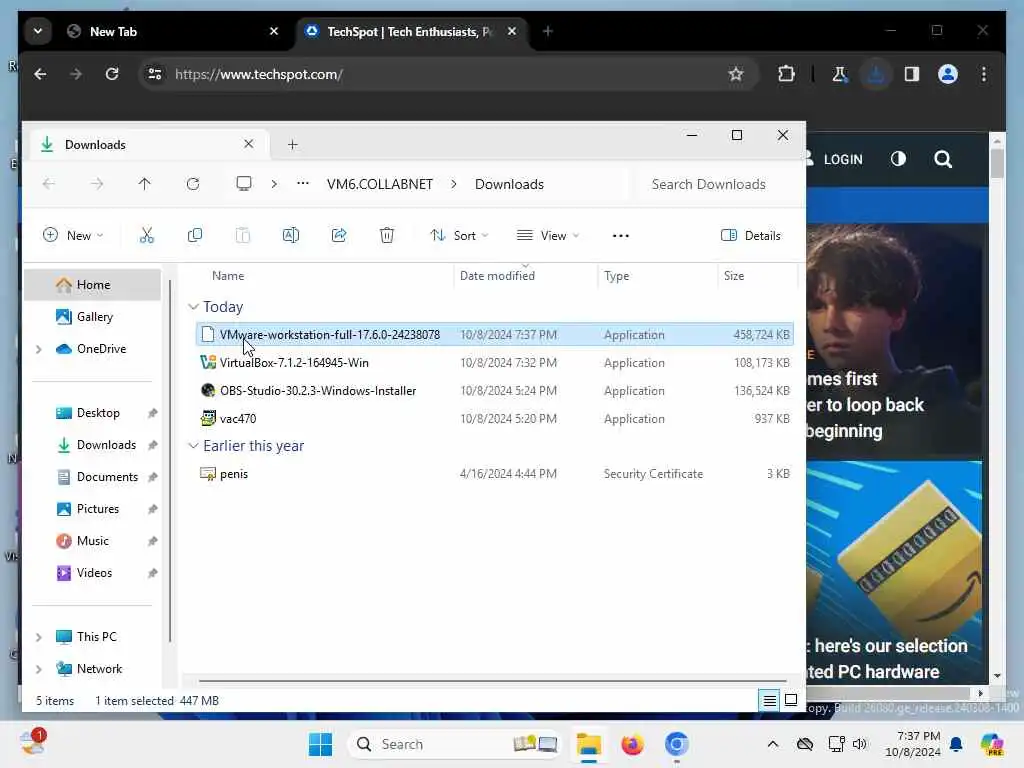
Task: Click the breadcrumb ellipsis in address bar
Action: coord(302,184)
